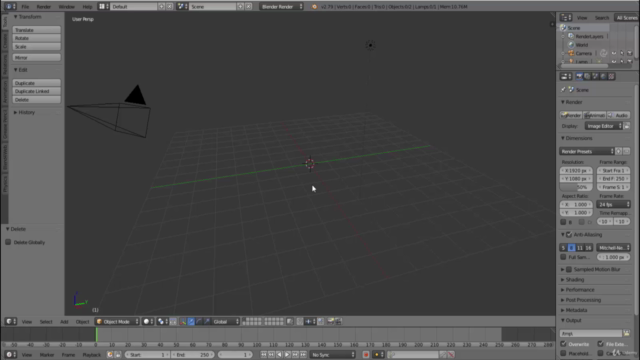Click the snap magnet icon in the 3D header
The width and height of the screenshot is (640, 360).
click(300, 322)
